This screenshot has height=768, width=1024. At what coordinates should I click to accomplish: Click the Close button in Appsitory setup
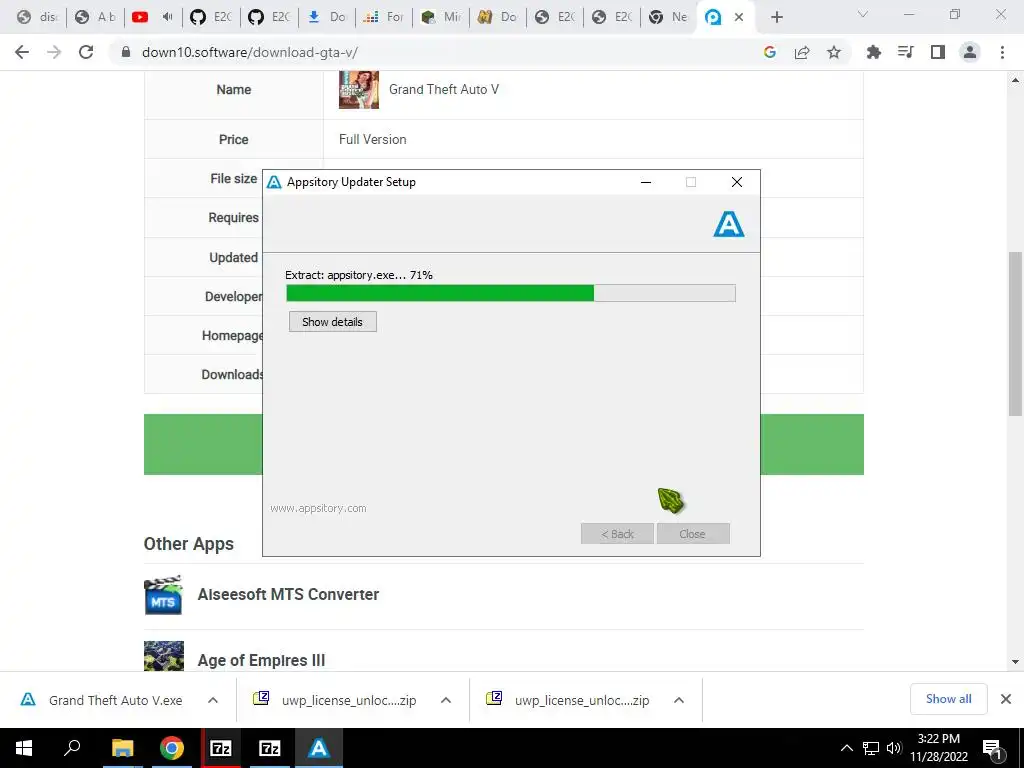click(x=693, y=534)
